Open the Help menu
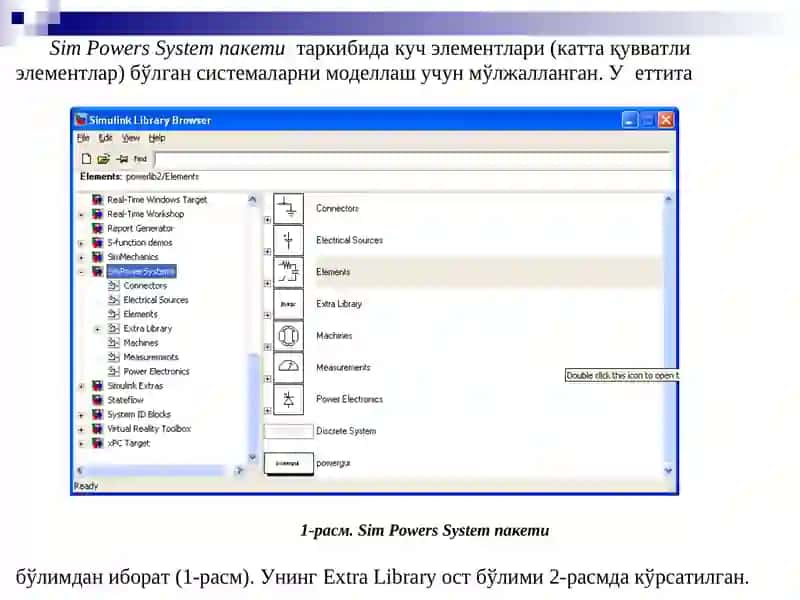This screenshot has width=800, height=600. pyautogui.click(x=157, y=138)
